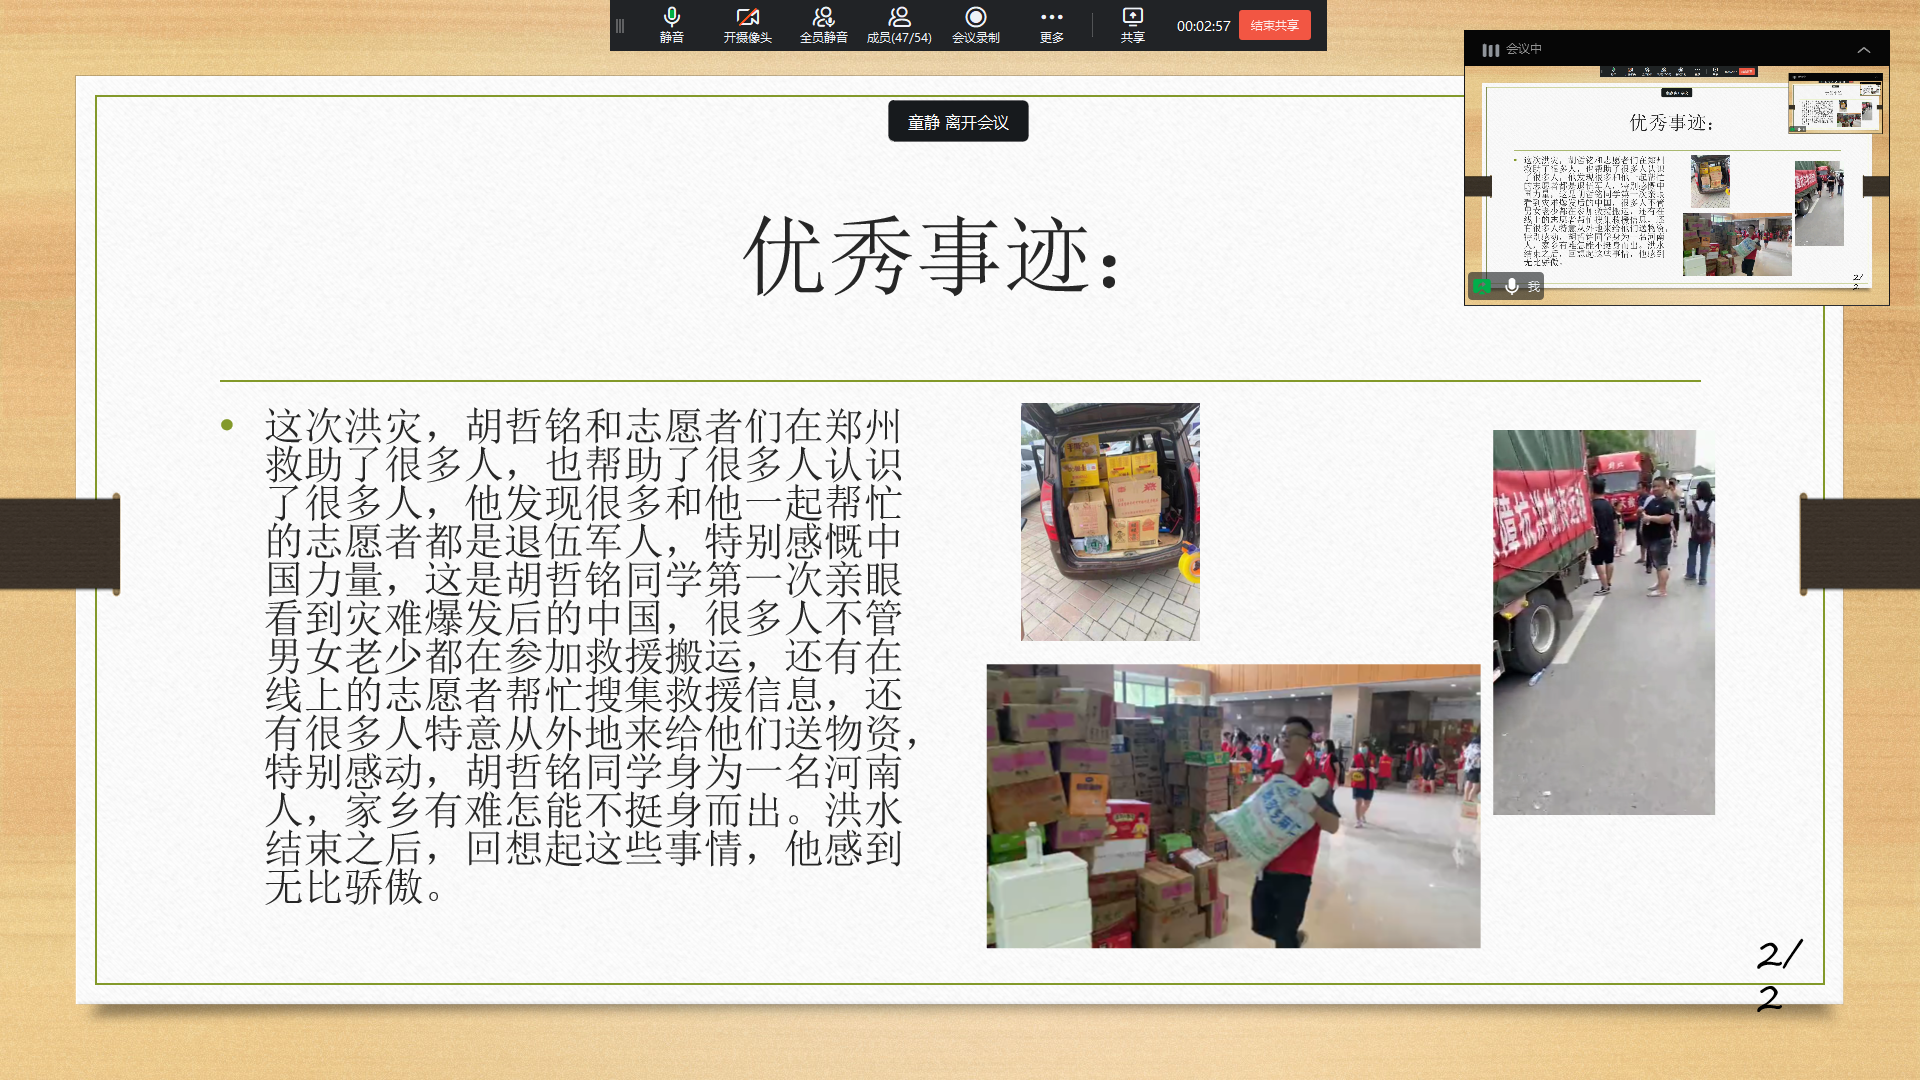The height and width of the screenshot is (1080, 1920).
Task: Dismiss the 童静 离开会议 notification
Action: tap(957, 122)
